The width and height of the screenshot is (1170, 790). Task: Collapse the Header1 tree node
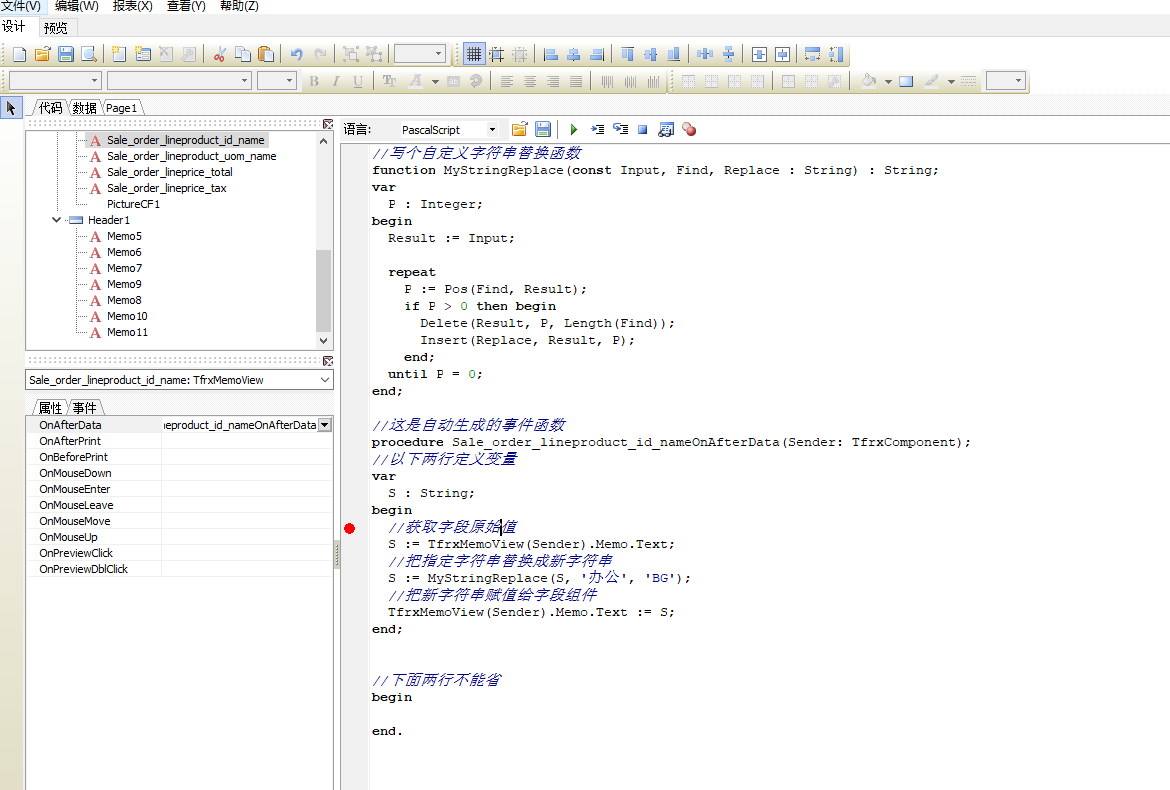pos(57,220)
